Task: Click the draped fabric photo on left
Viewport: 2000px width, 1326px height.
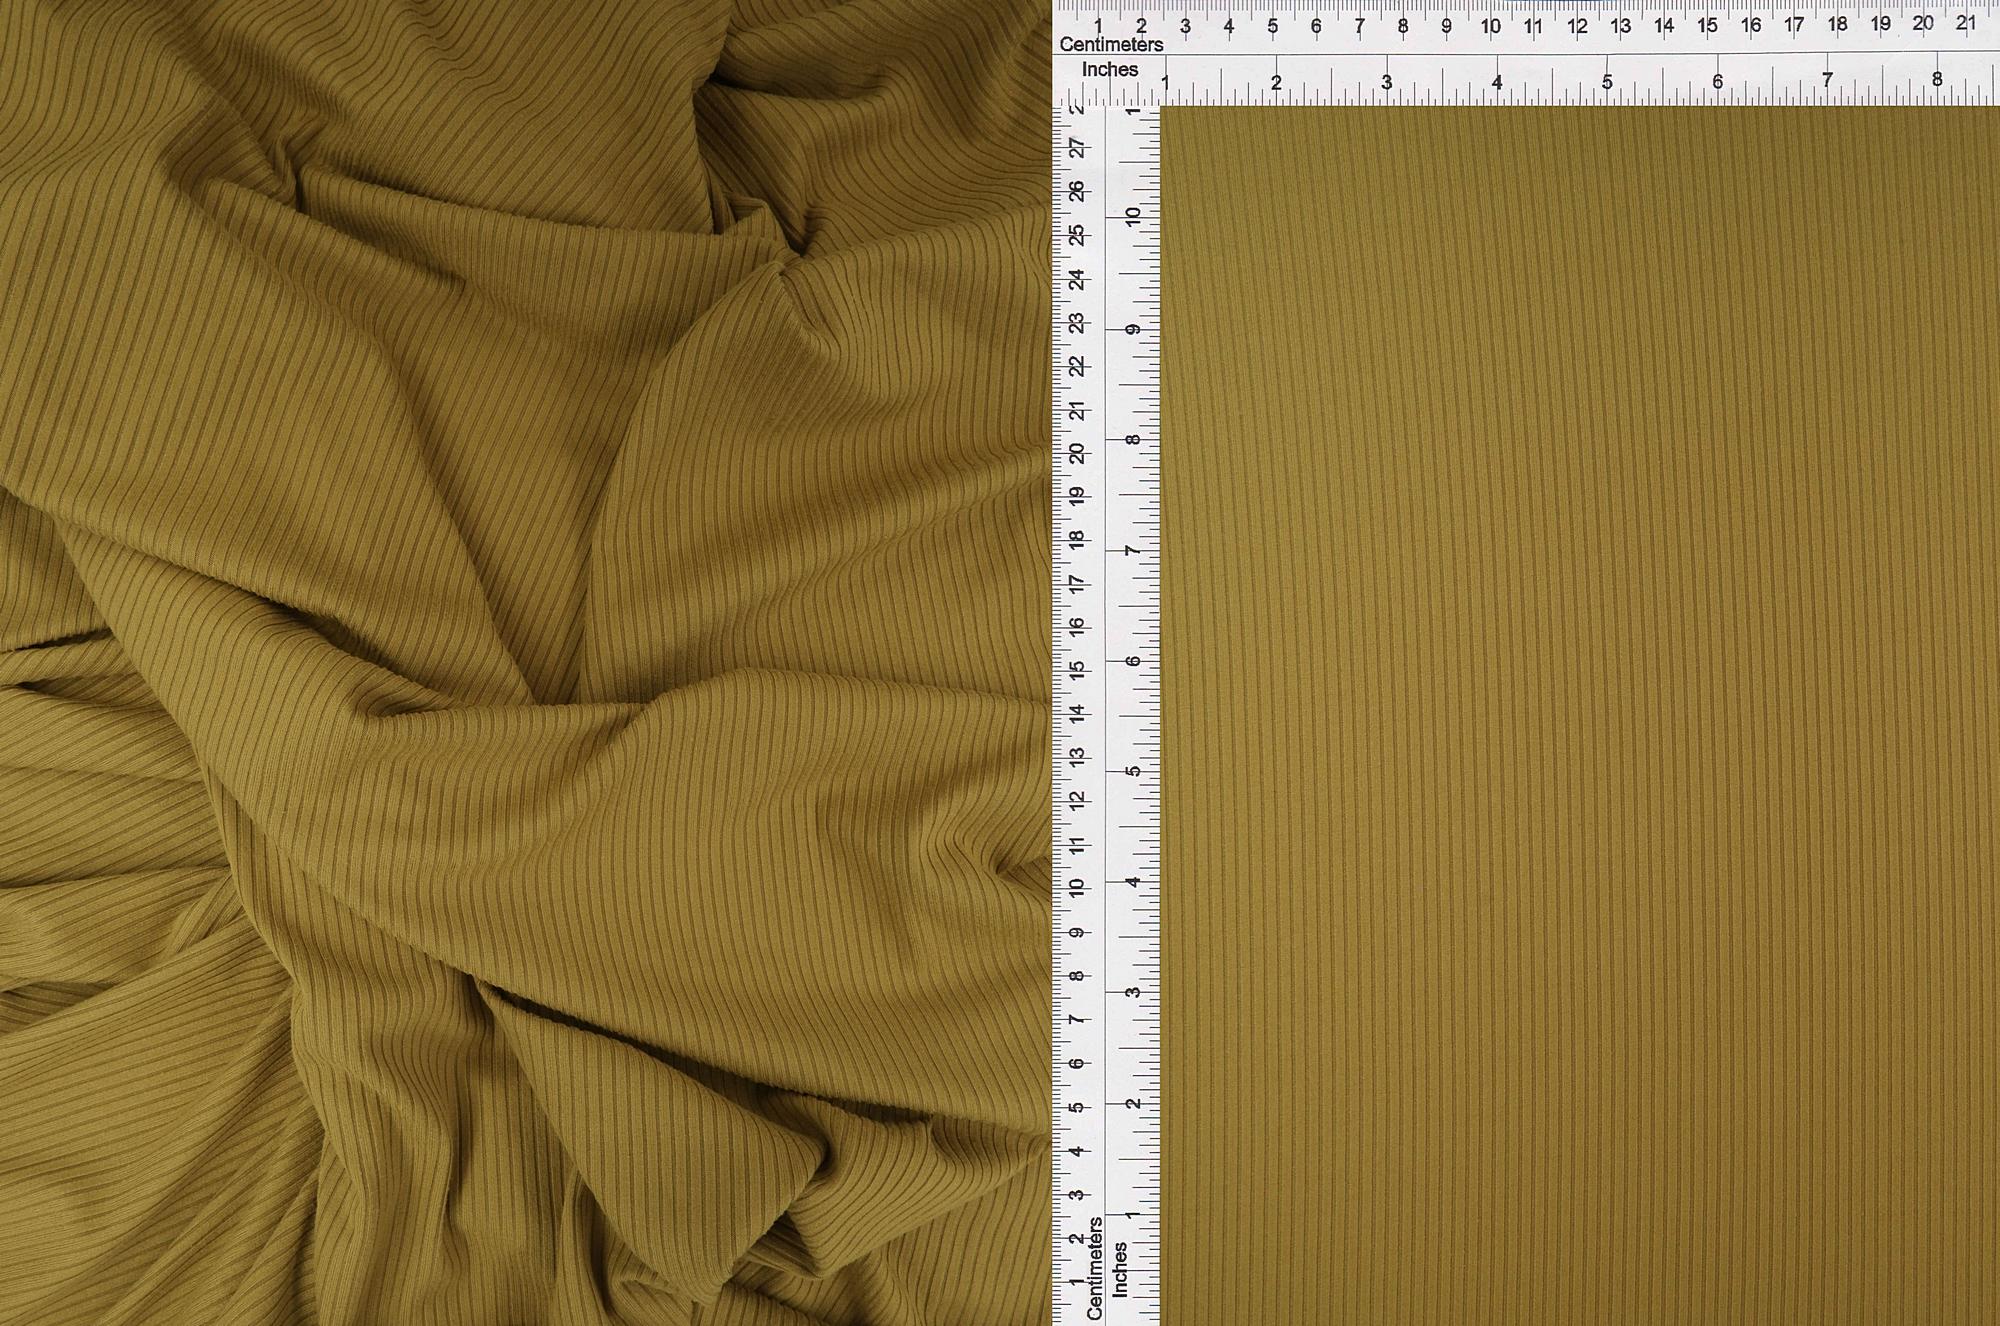Action: 525,663
